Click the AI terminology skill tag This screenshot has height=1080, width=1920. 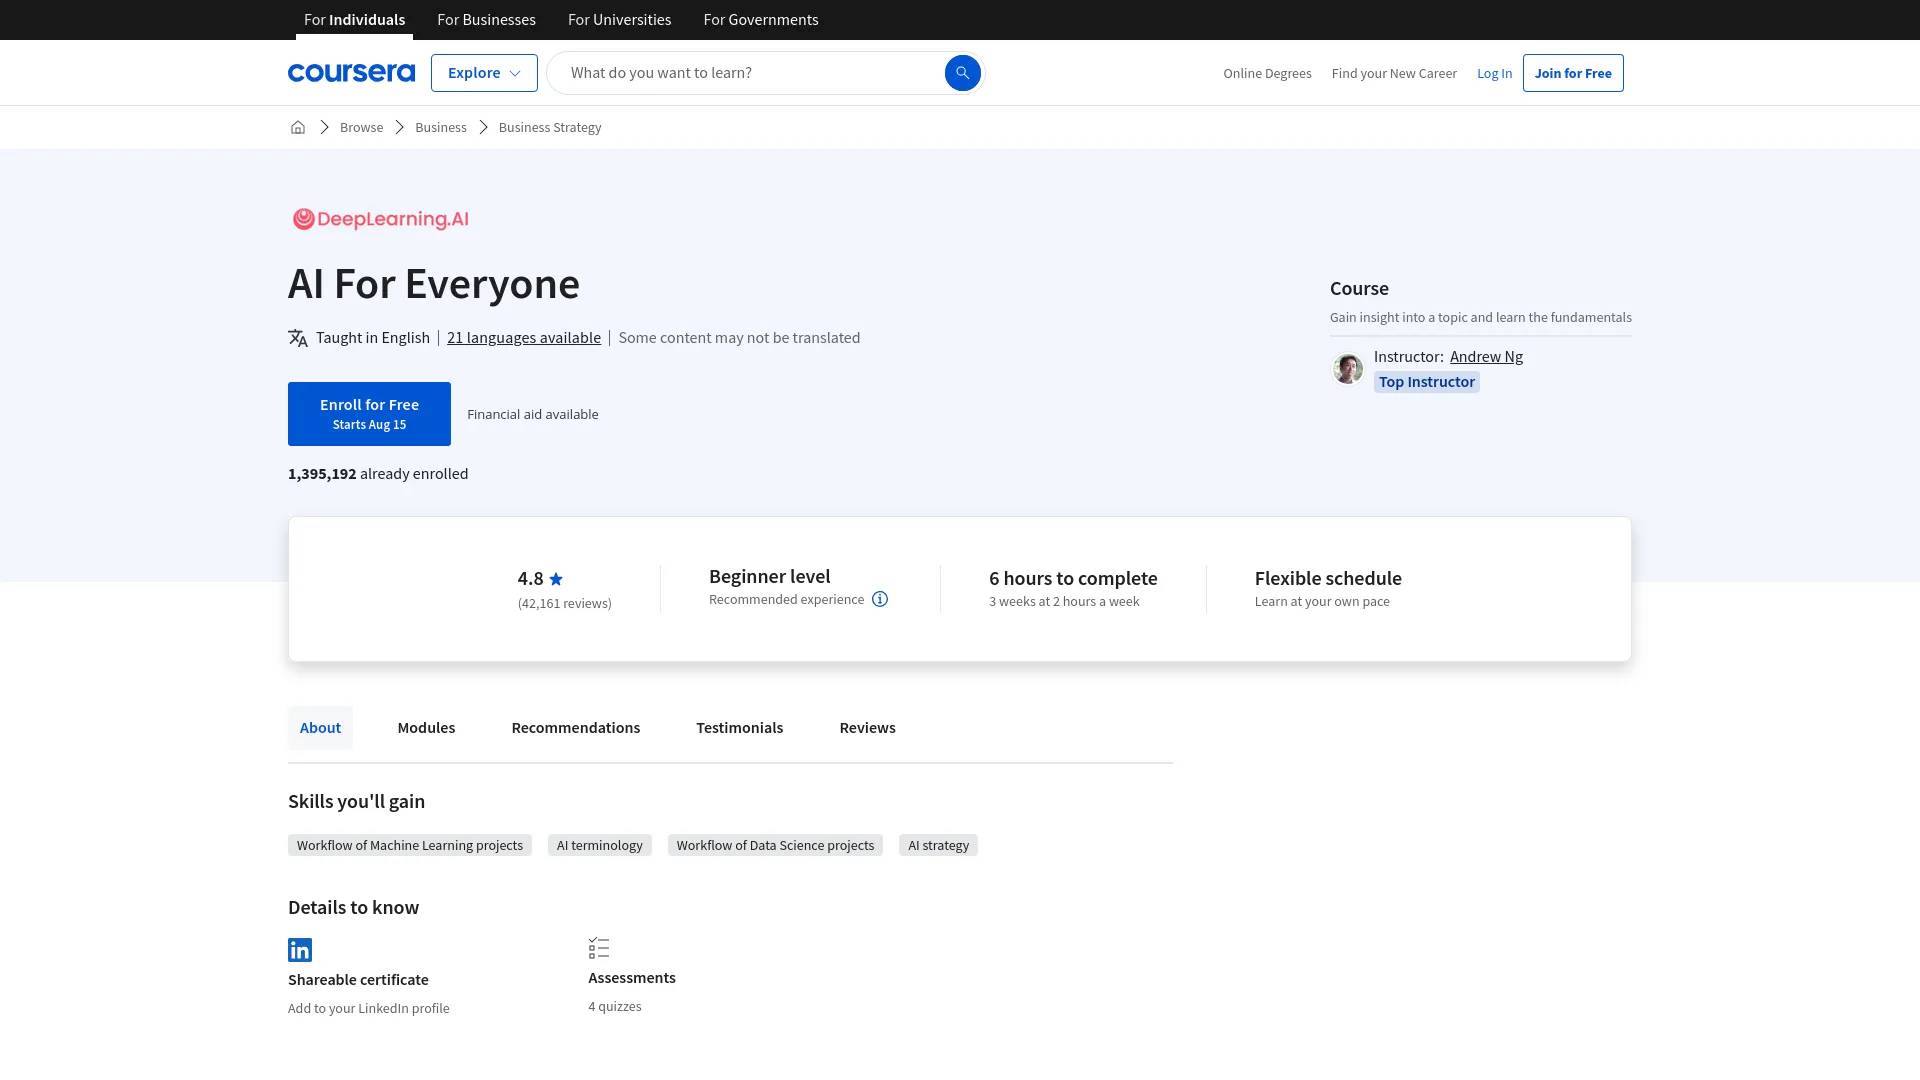tap(600, 846)
